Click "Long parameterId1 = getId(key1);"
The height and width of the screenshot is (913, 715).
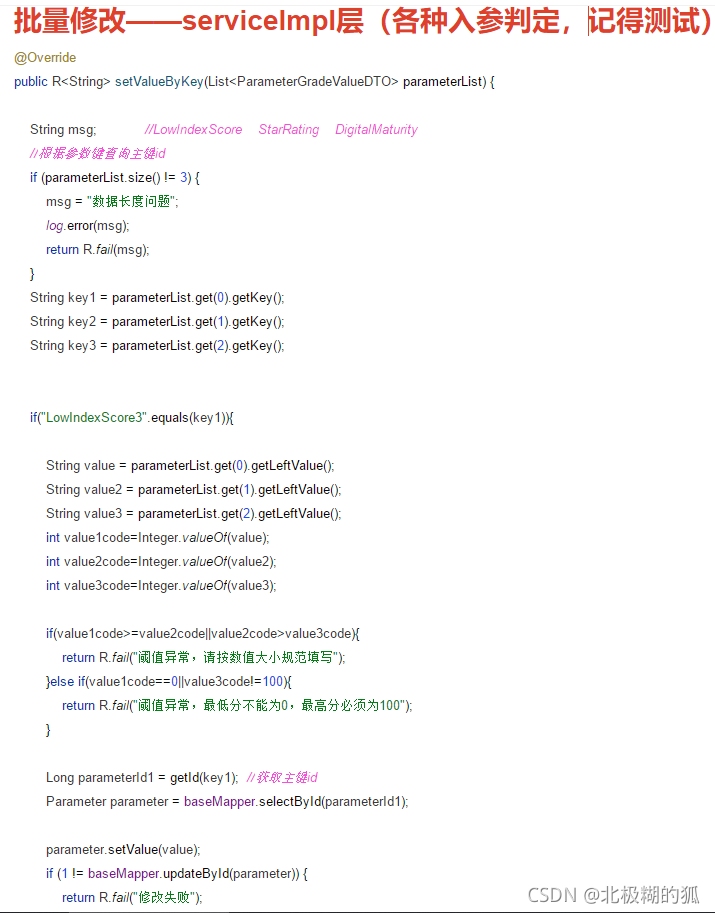pos(142,777)
